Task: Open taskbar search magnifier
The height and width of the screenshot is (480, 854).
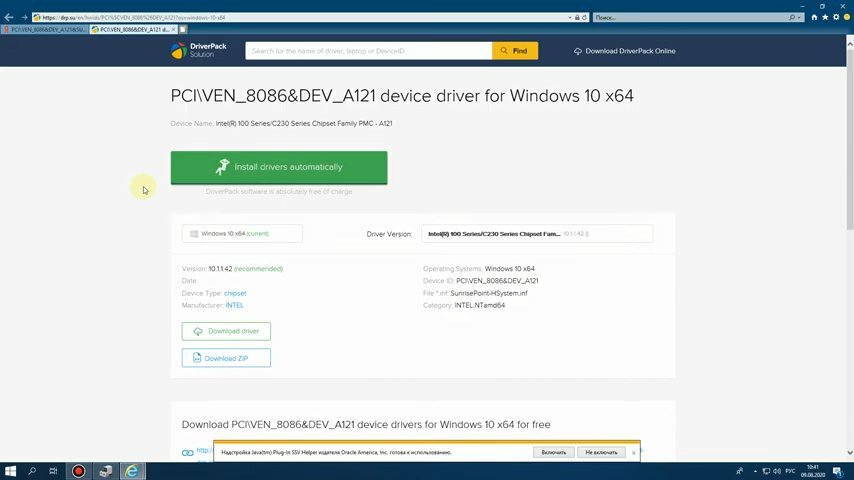Action: tap(32, 471)
